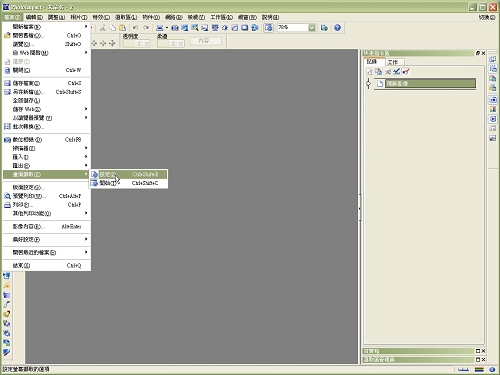500x375 pixels.
Task: Click the Copy icon in the toolbar
Action: [113, 28]
